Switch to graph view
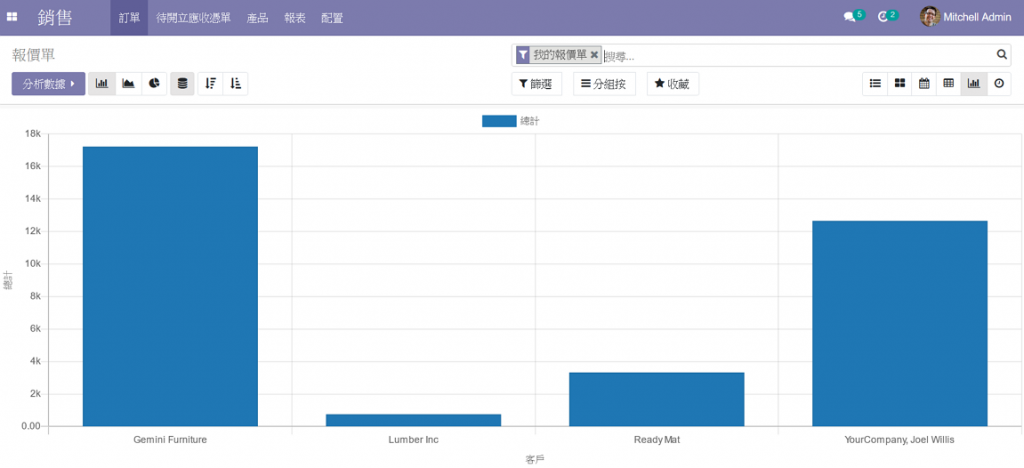 tap(973, 84)
